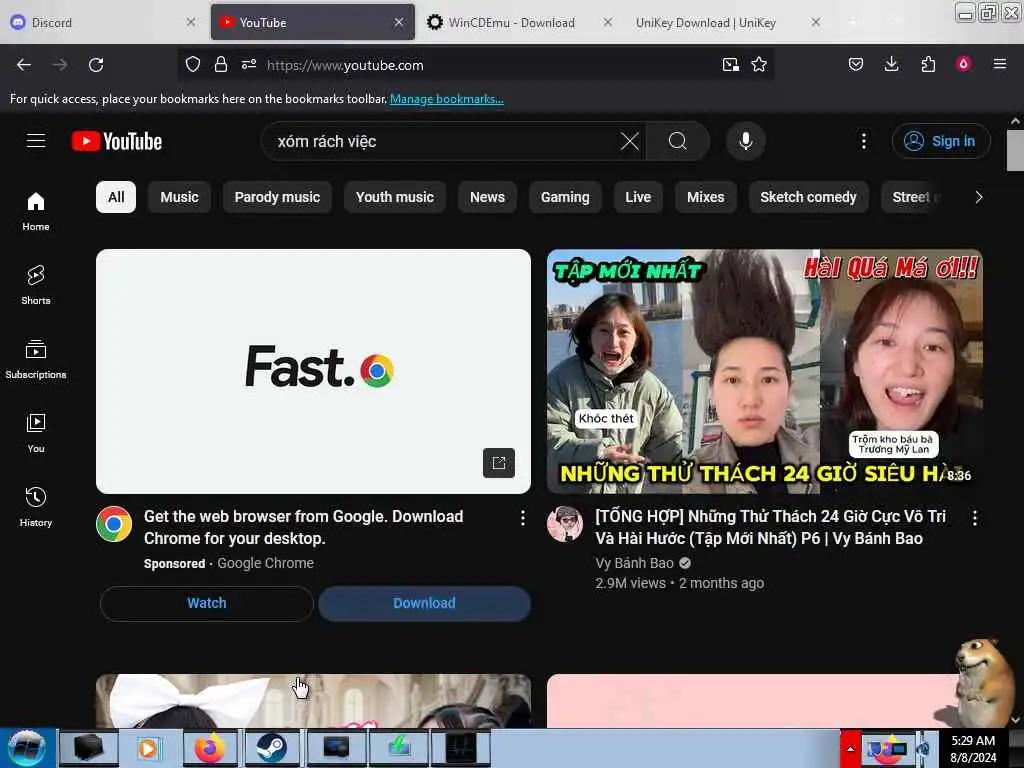Open the white bow video thumbnail
The image size is (1024, 768).
(x=313, y=701)
